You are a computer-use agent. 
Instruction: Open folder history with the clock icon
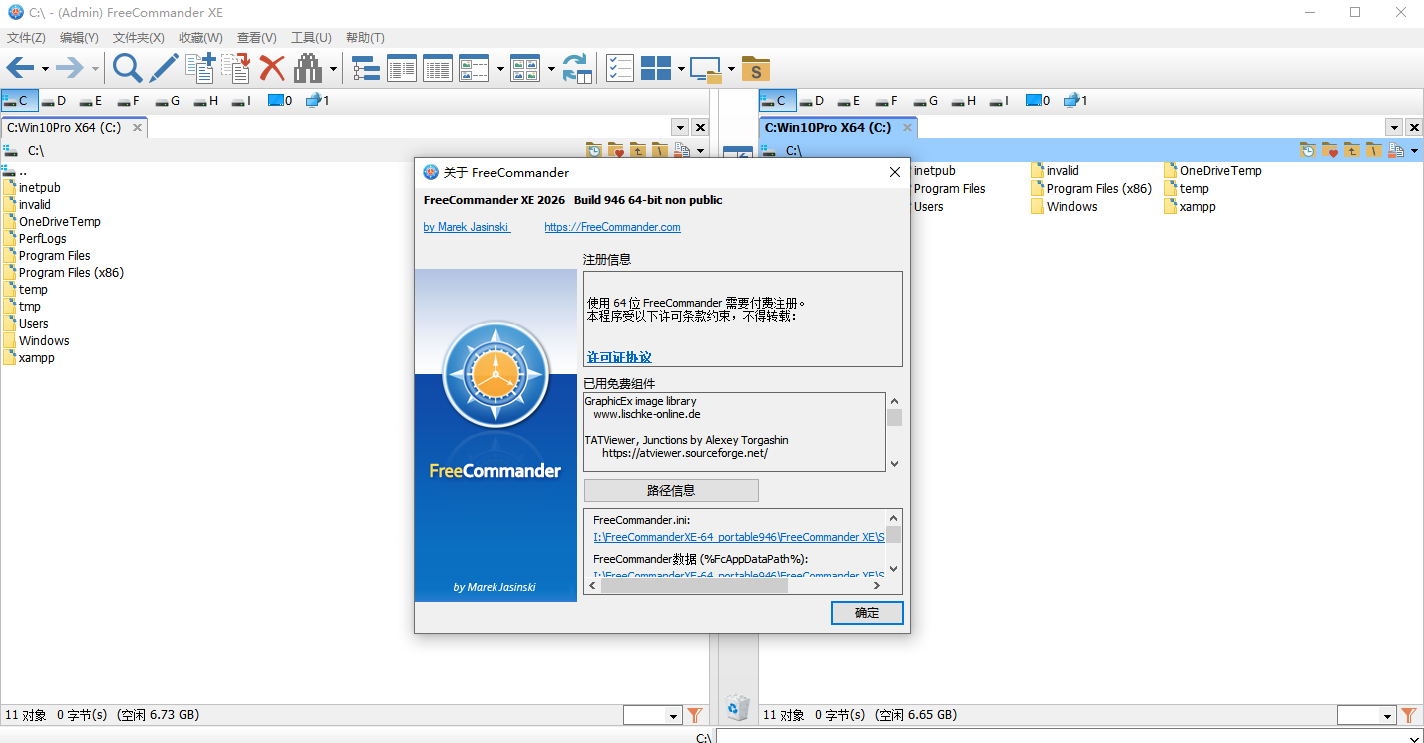click(x=593, y=149)
